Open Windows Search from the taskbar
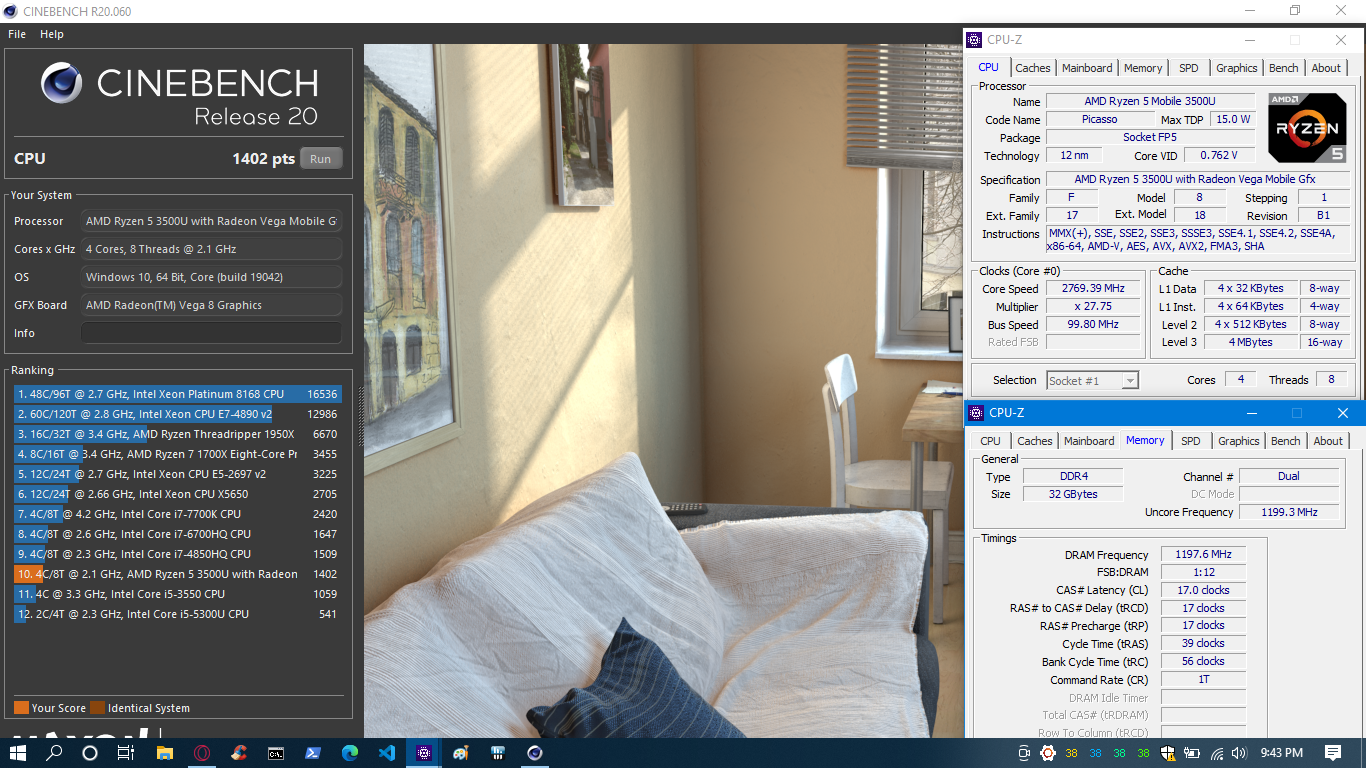This screenshot has height=768, width=1366. [x=54, y=753]
